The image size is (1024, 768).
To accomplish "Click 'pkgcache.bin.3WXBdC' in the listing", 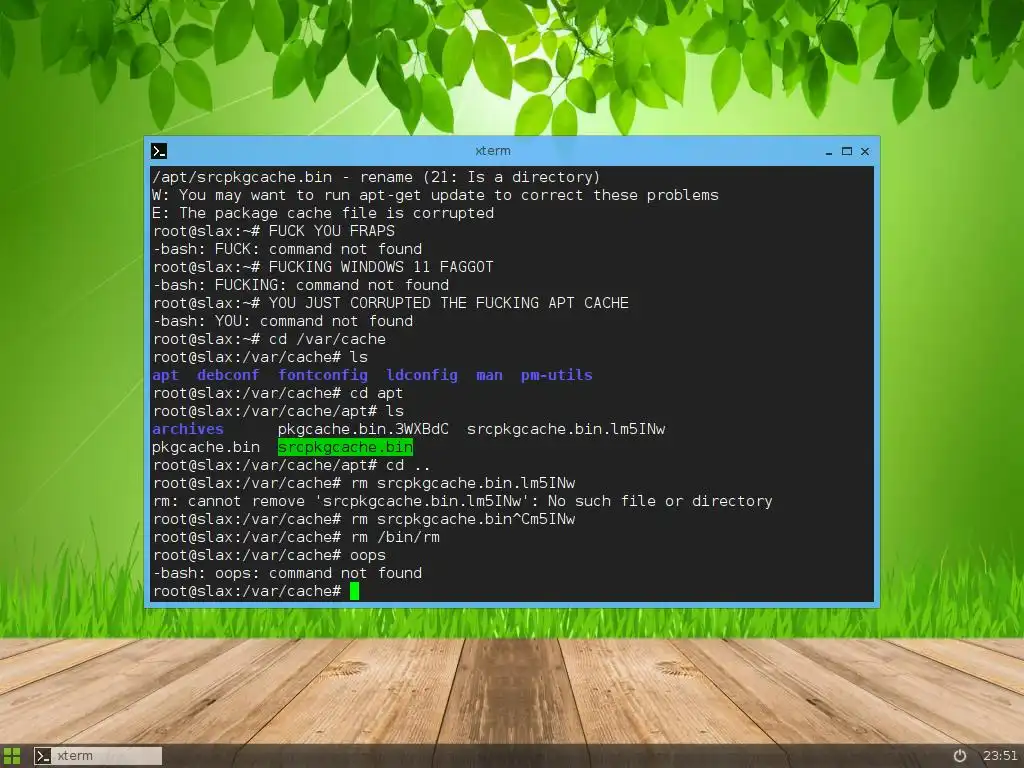I will pos(363,429).
